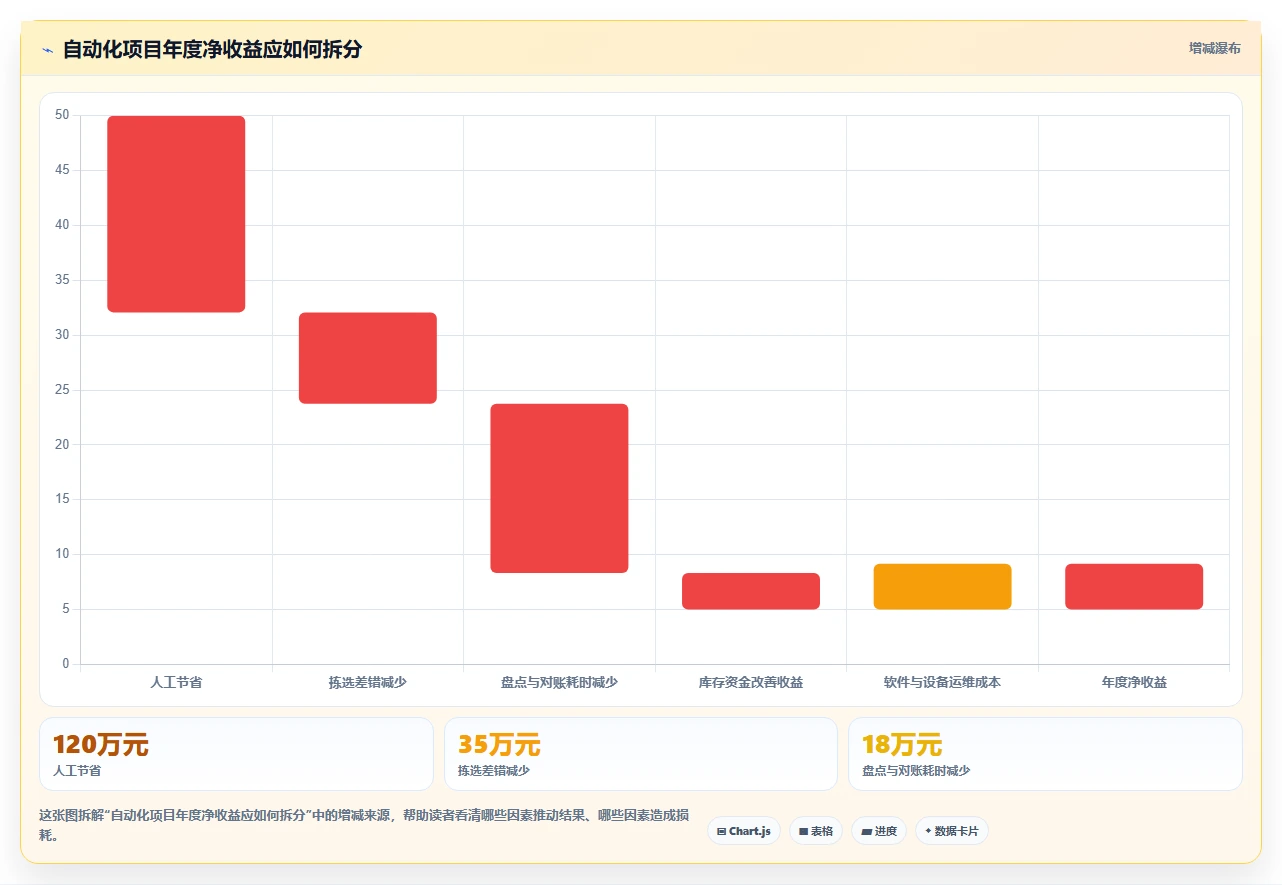Select the 库存资金改善收益 bar

[x=751, y=591]
